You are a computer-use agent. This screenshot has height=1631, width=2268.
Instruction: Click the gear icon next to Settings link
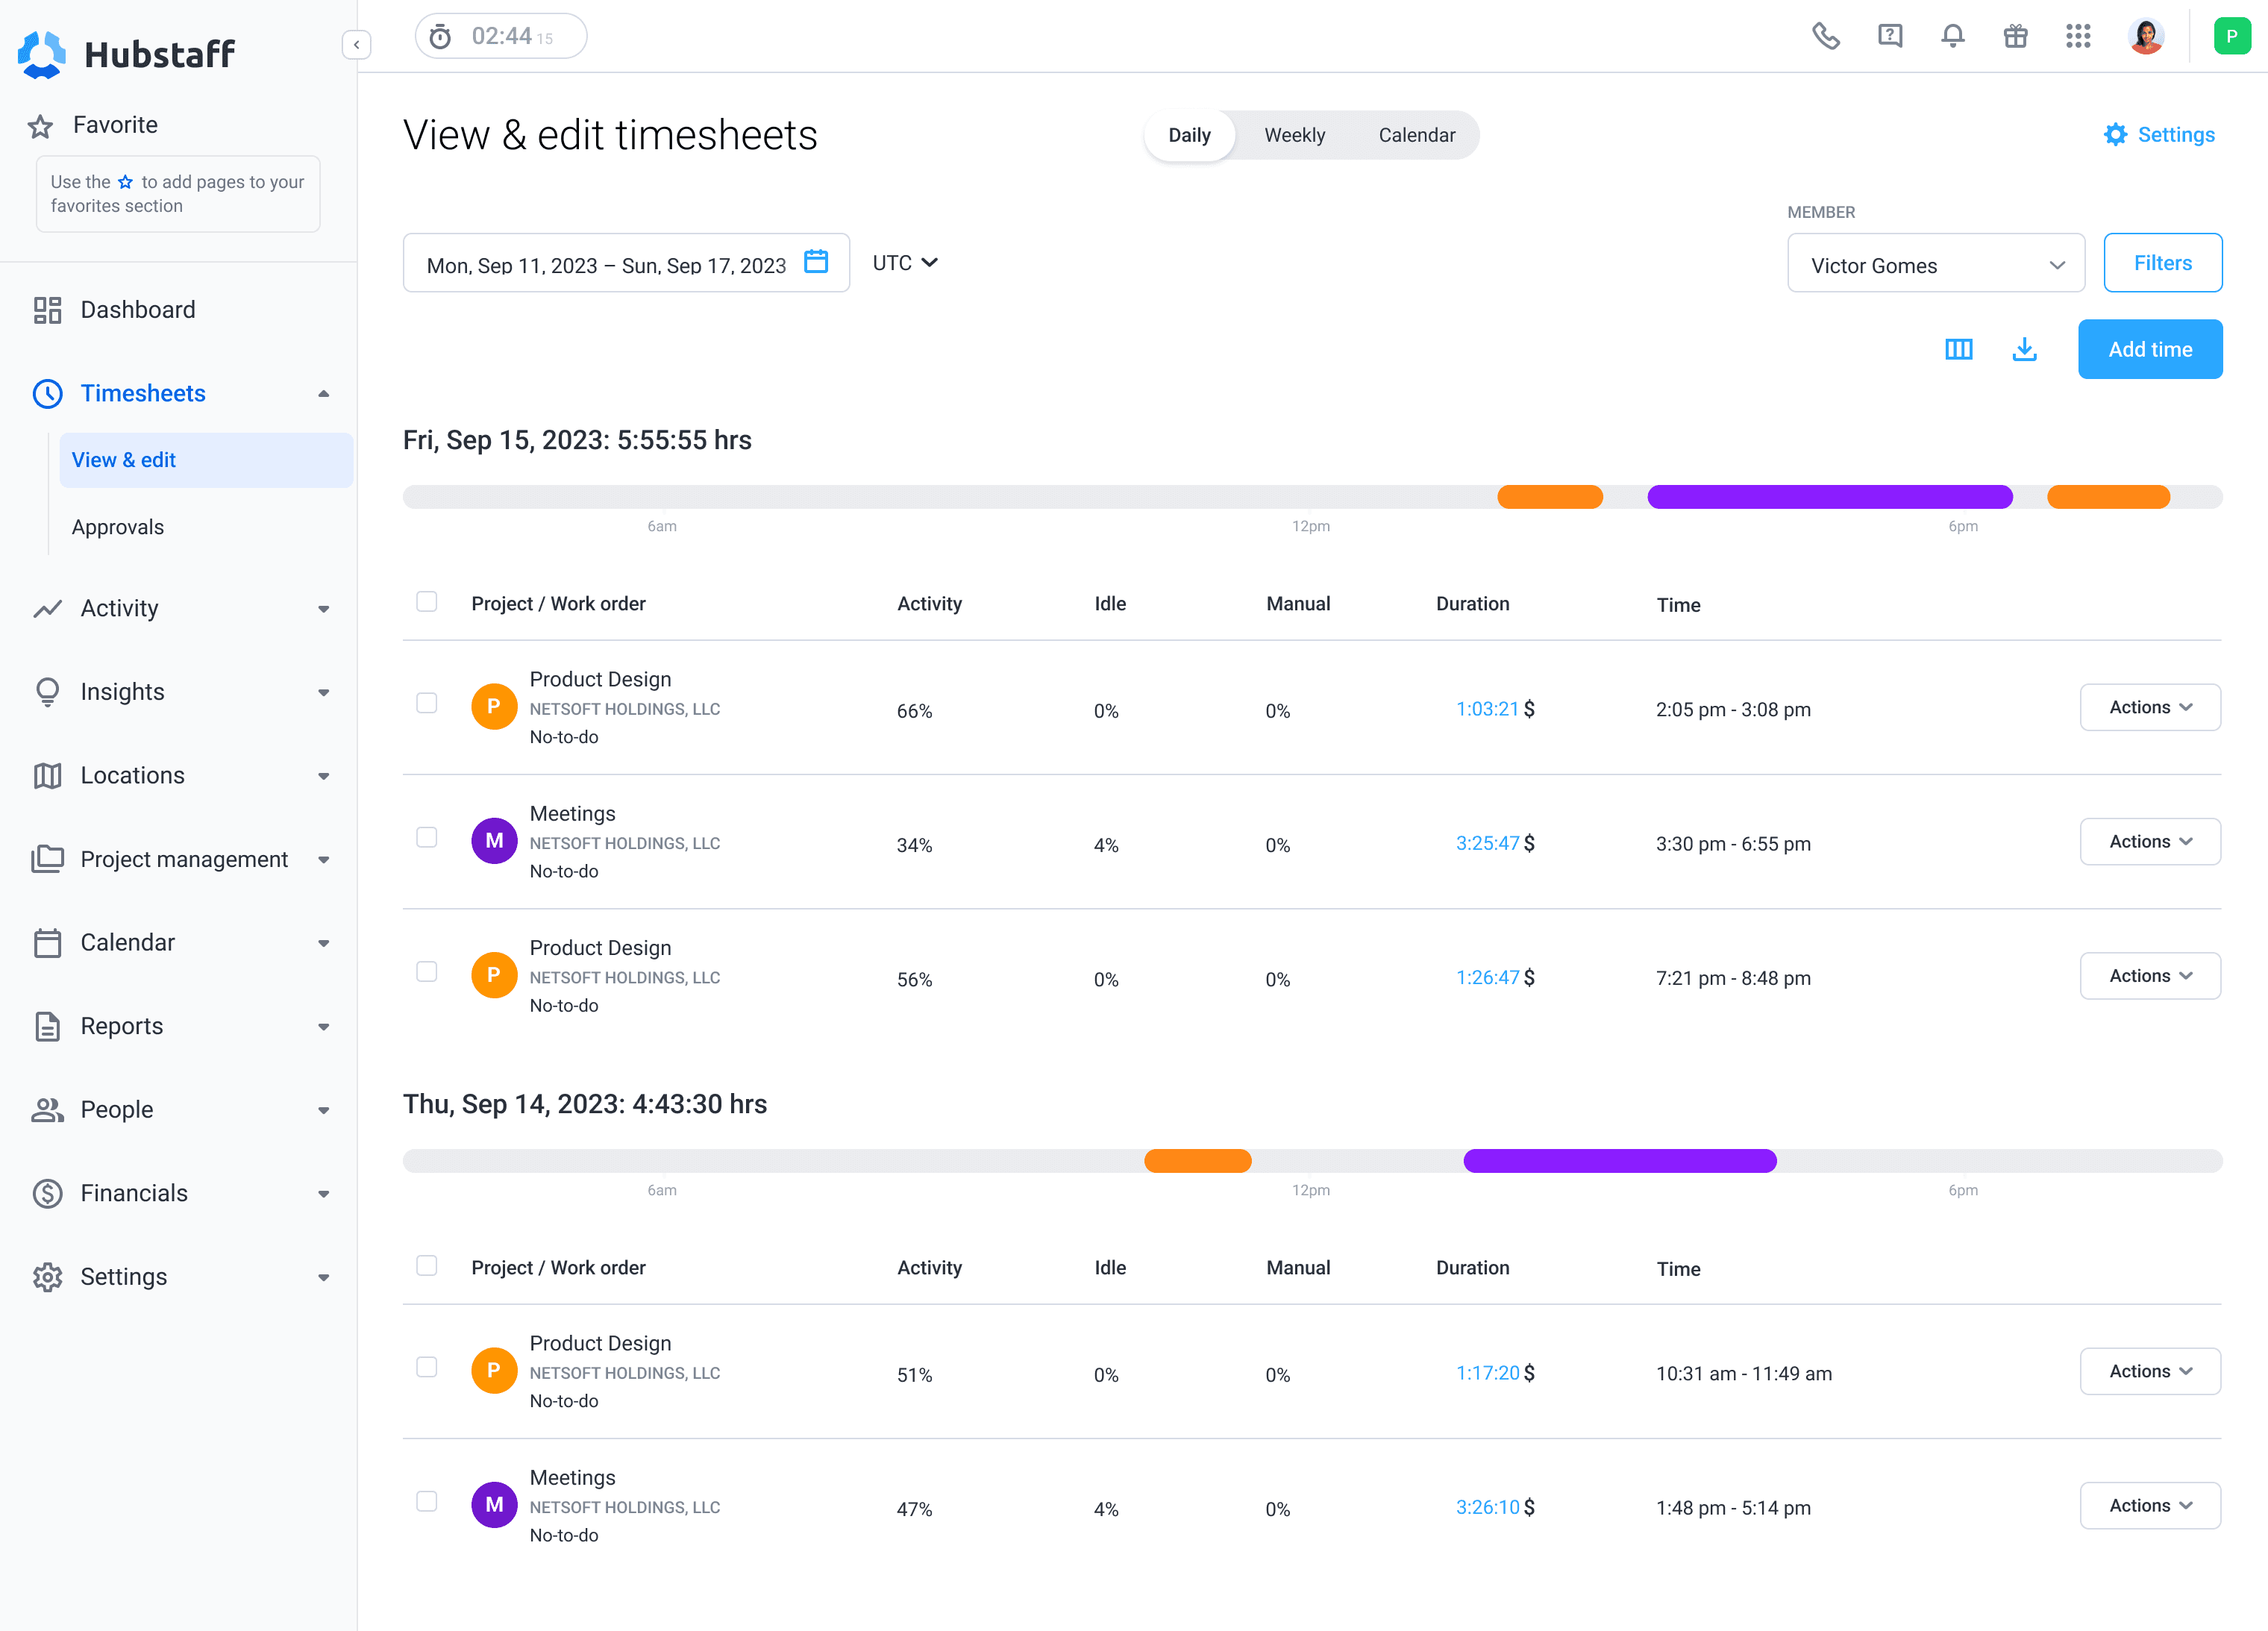point(2115,135)
